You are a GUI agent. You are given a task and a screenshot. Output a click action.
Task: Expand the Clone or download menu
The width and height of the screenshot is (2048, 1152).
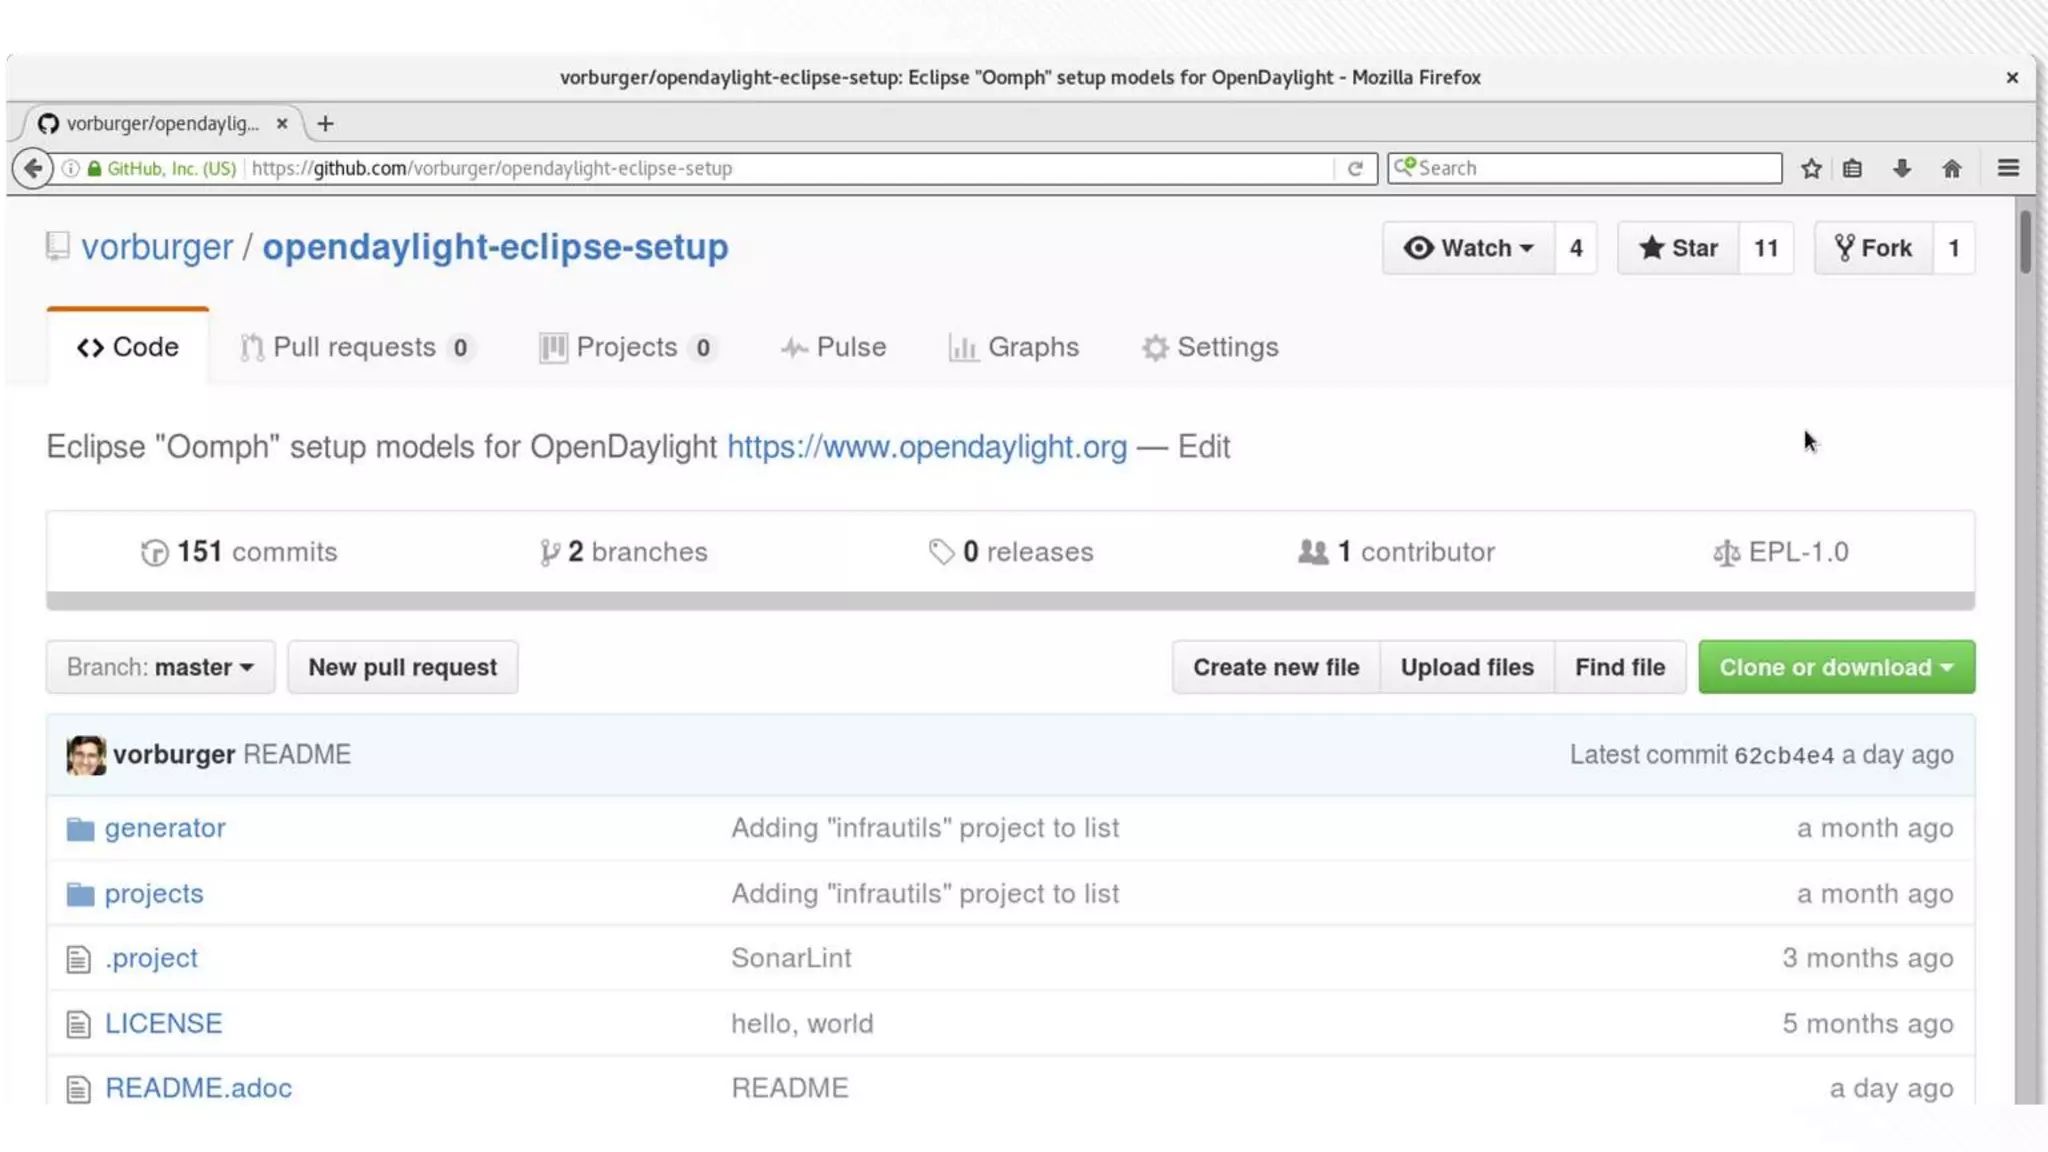click(1836, 667)
